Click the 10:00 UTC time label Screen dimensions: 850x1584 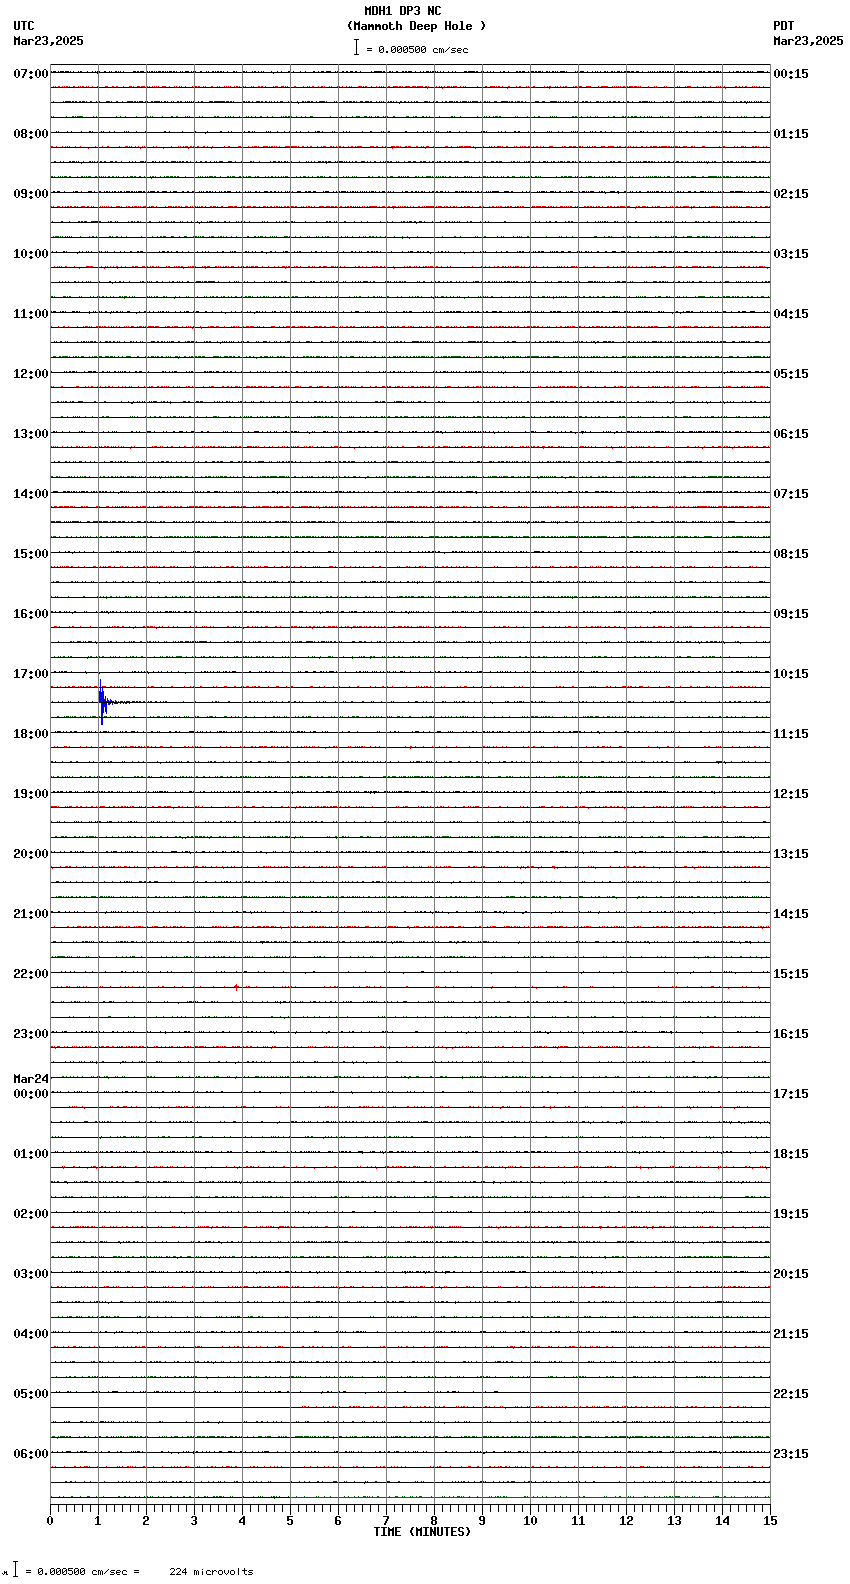click(x=31, y=254)
